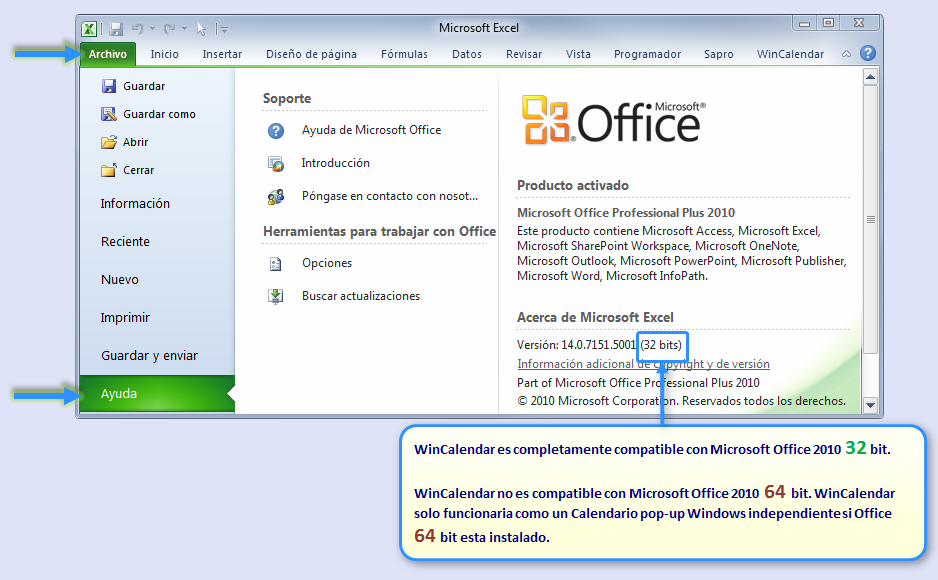Open Opciones using its icon
The image size is (938, 580).
[x=274, y=264]
